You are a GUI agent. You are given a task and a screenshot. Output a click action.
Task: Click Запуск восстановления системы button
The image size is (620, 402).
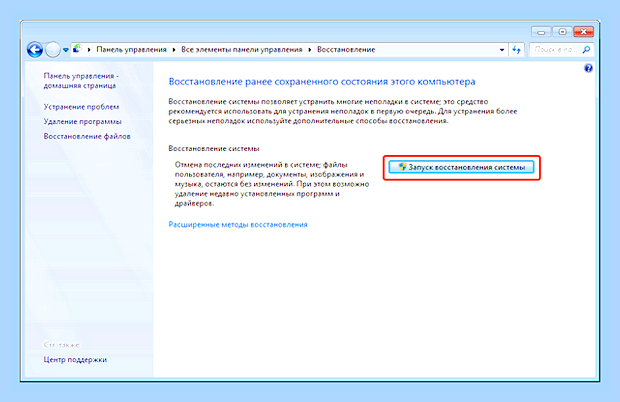point(461,167)
